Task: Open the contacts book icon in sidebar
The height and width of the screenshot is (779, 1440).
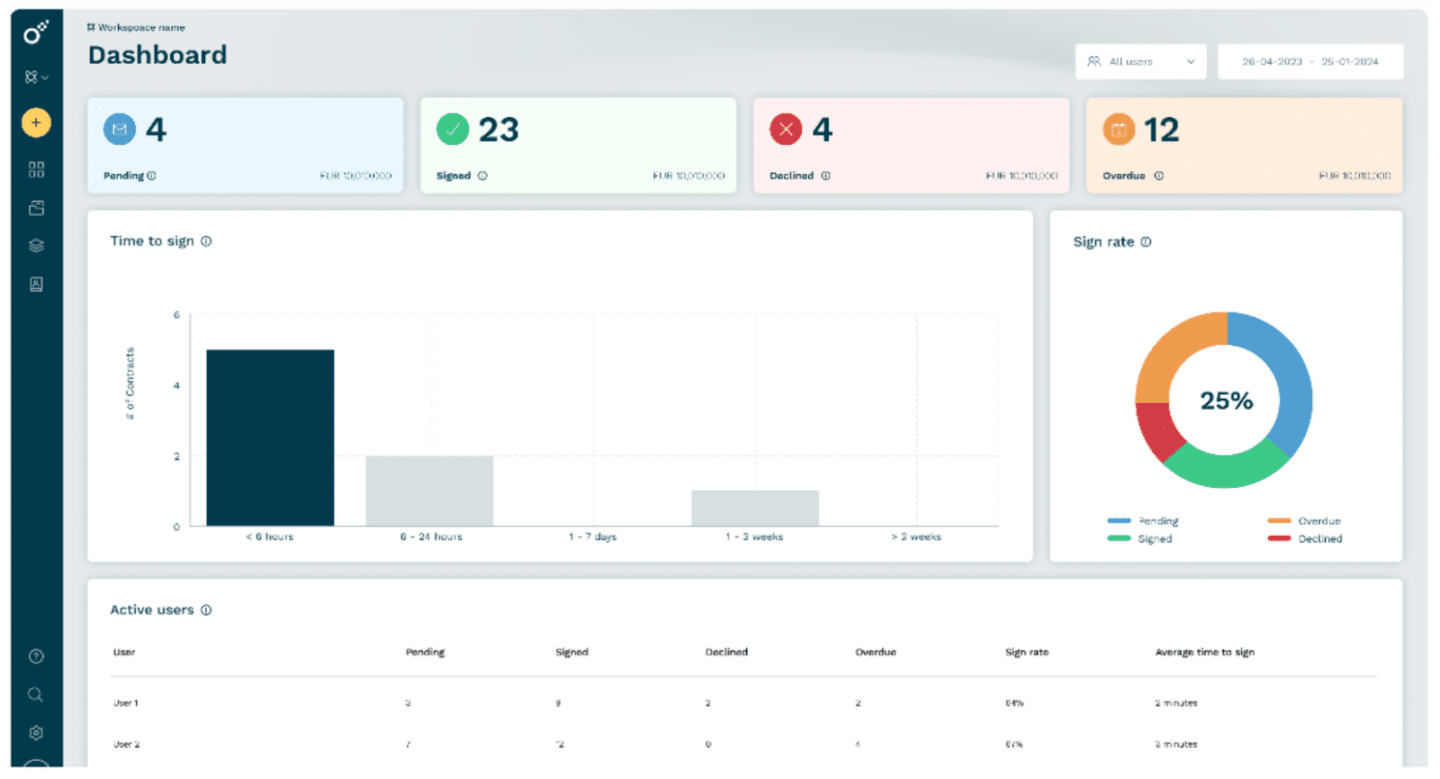Action: click(x=36, y=284)
